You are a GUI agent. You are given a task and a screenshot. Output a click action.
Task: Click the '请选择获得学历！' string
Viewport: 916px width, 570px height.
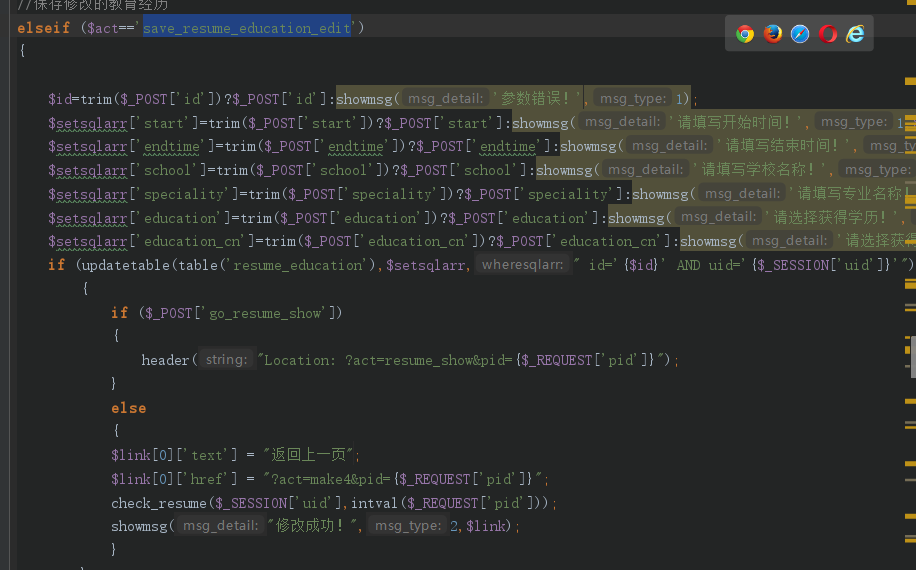[x=834, y=217]
